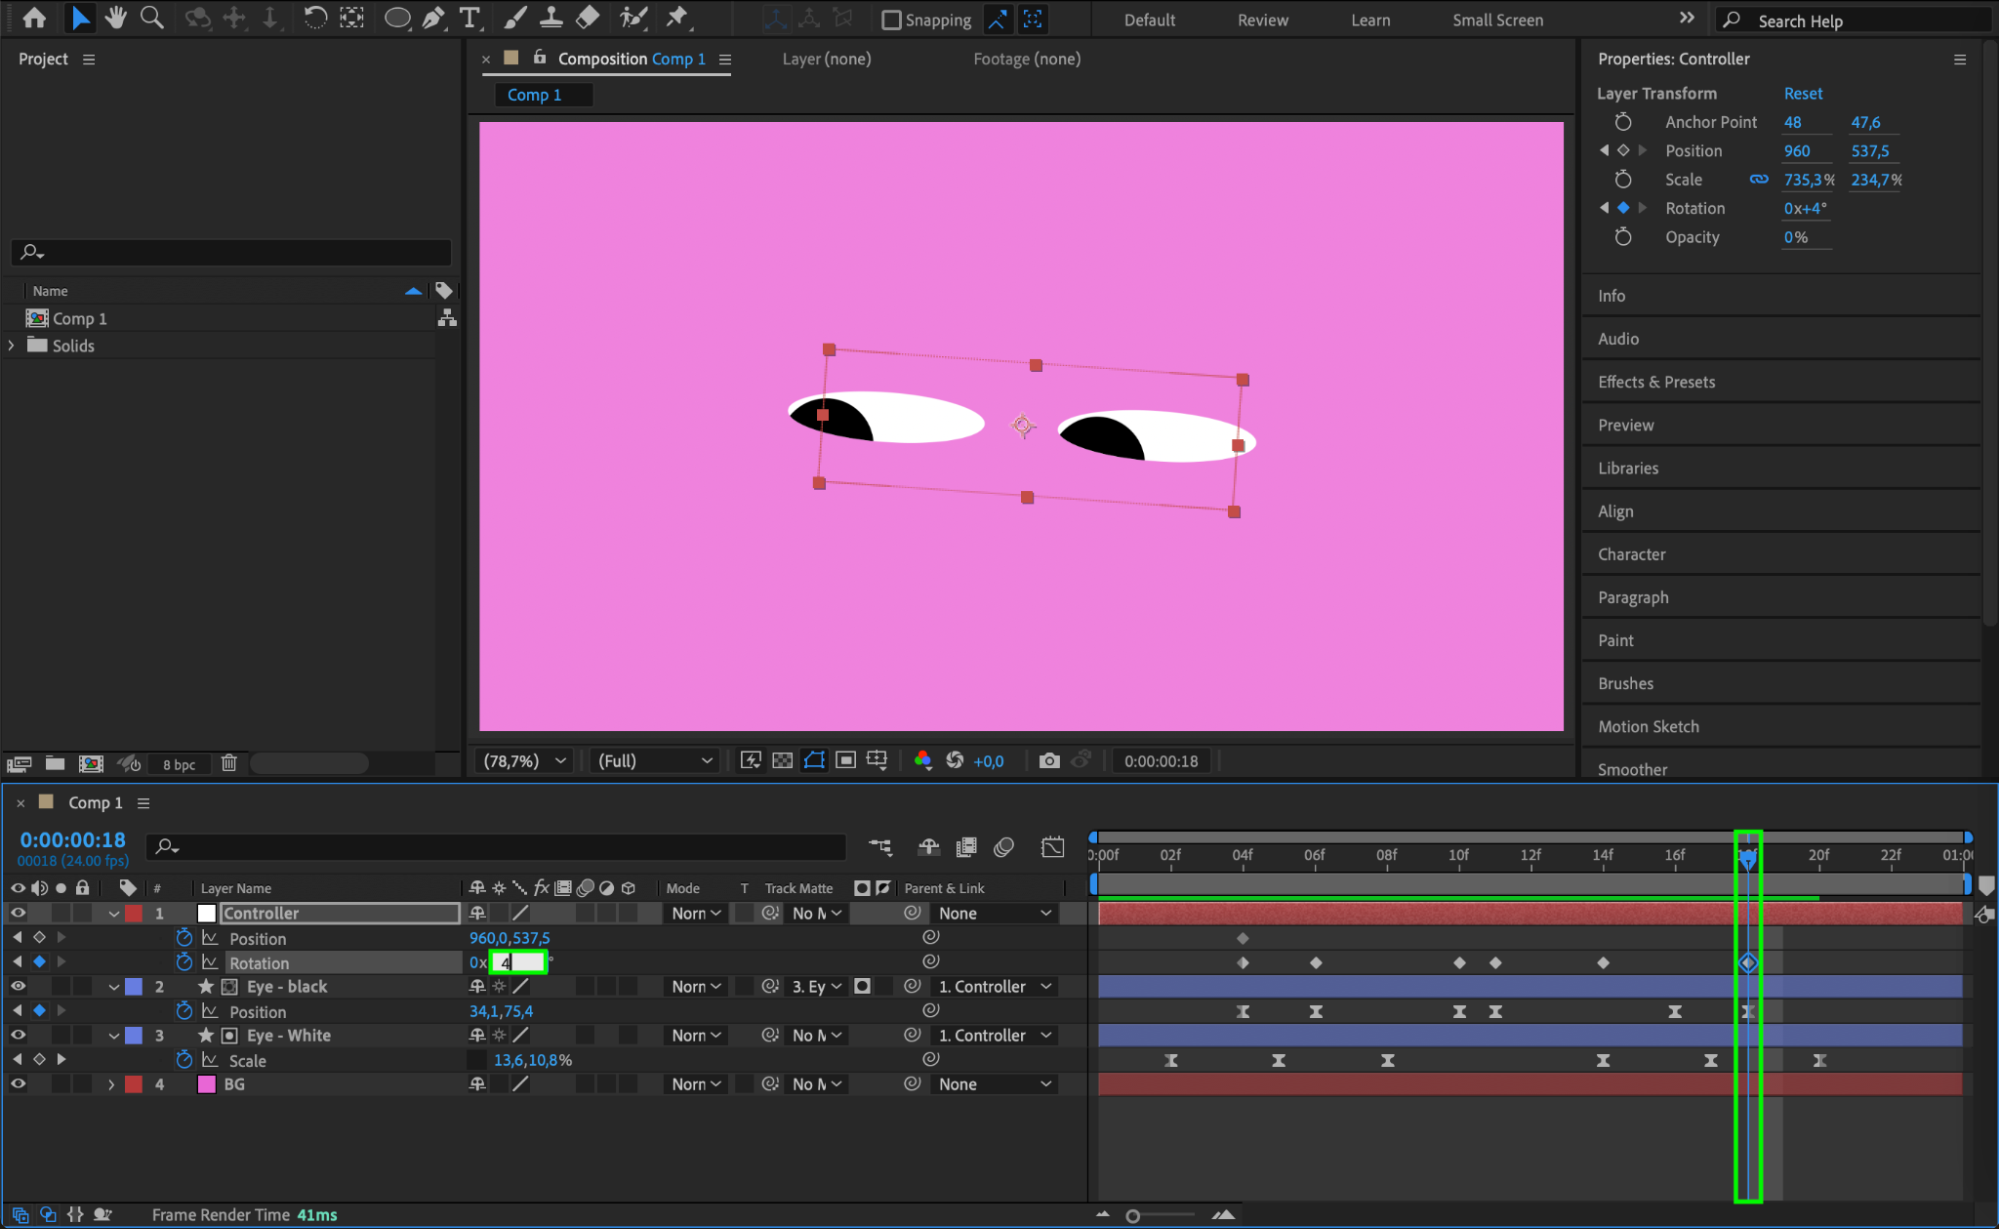
Task: Open the magnification ratio dropdown (78,7%)
Action: (x=525, y=761)
